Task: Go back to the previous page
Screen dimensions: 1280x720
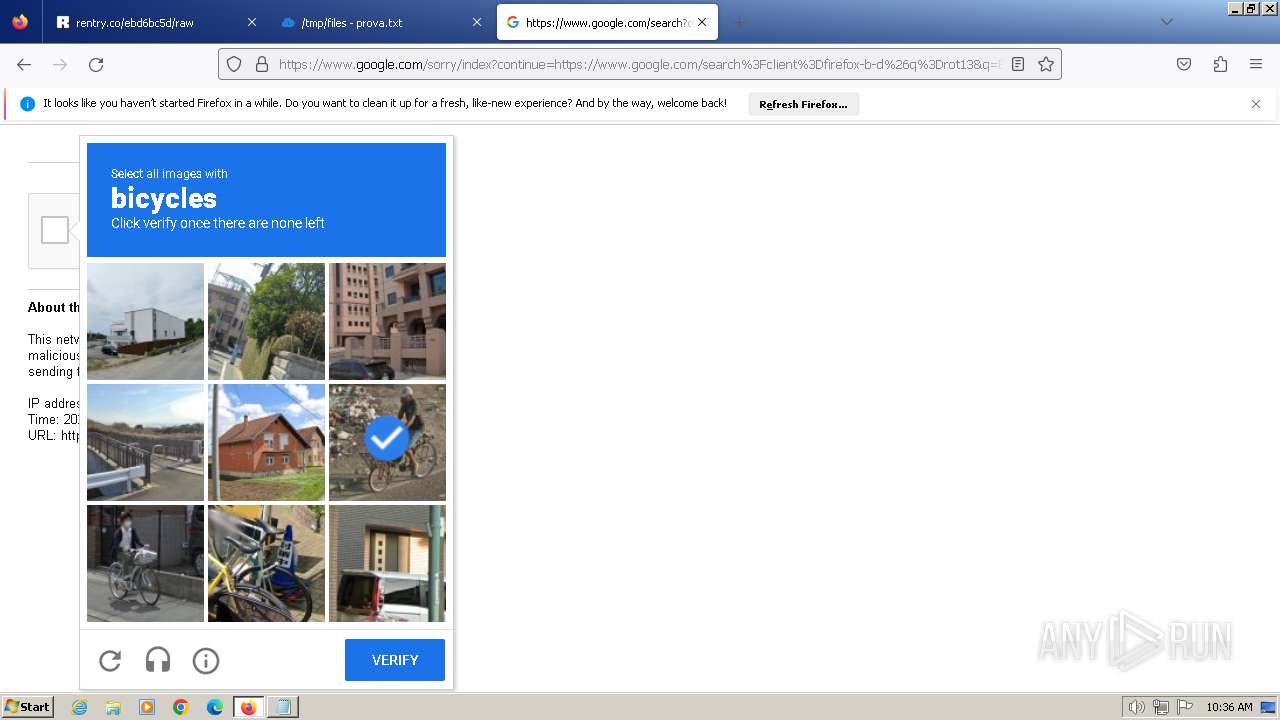Action: tap(24, 64)
